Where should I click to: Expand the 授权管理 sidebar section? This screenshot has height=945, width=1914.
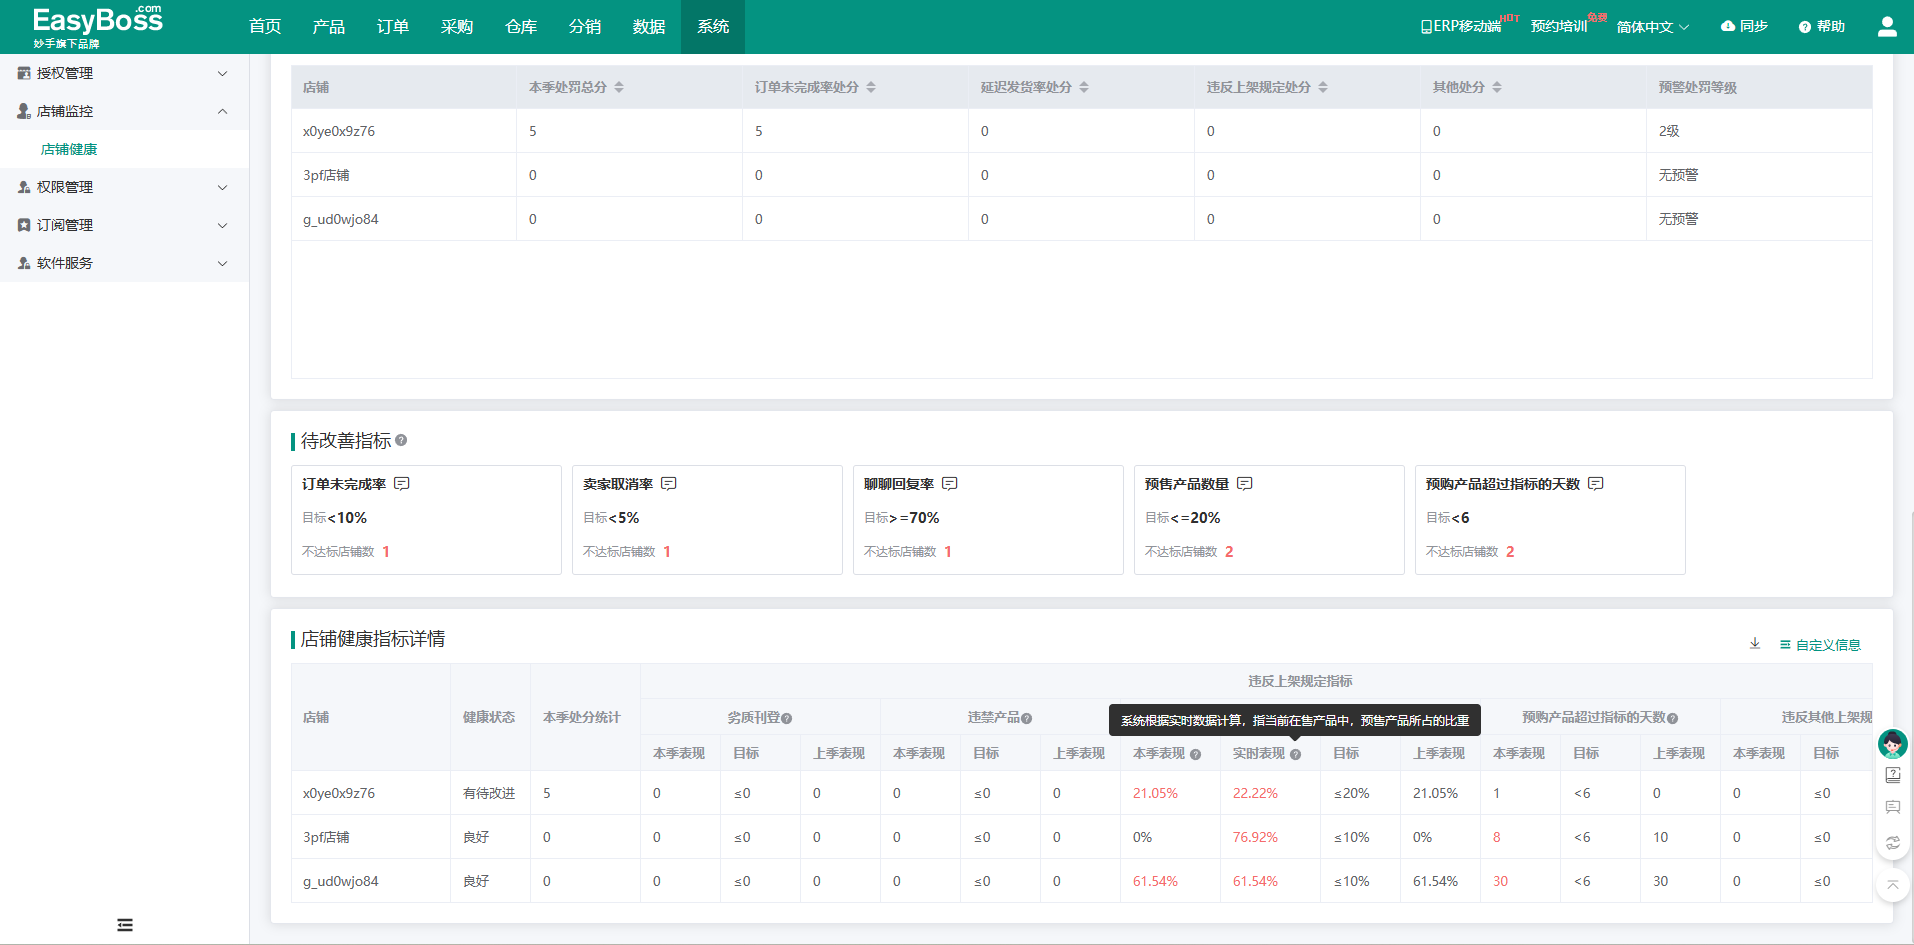tap(124, 73)
